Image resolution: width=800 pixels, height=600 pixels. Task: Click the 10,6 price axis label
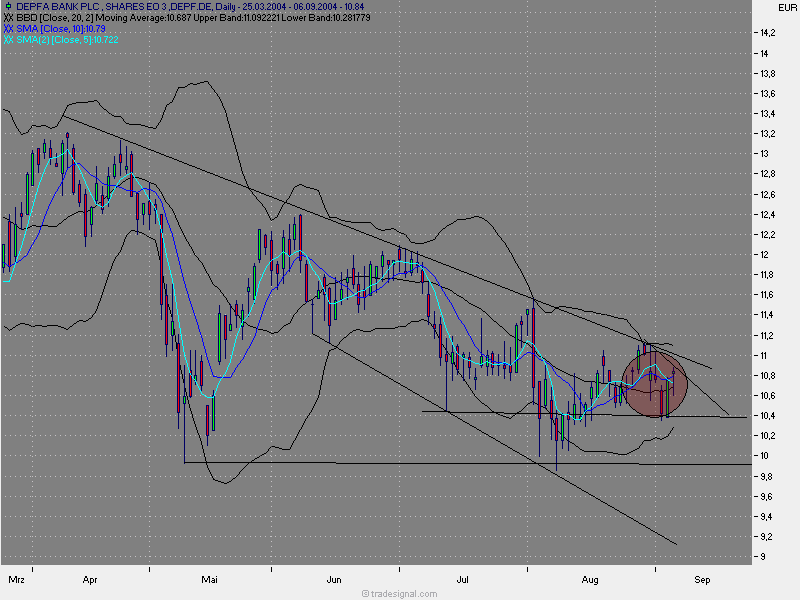(x=767, y=395)
